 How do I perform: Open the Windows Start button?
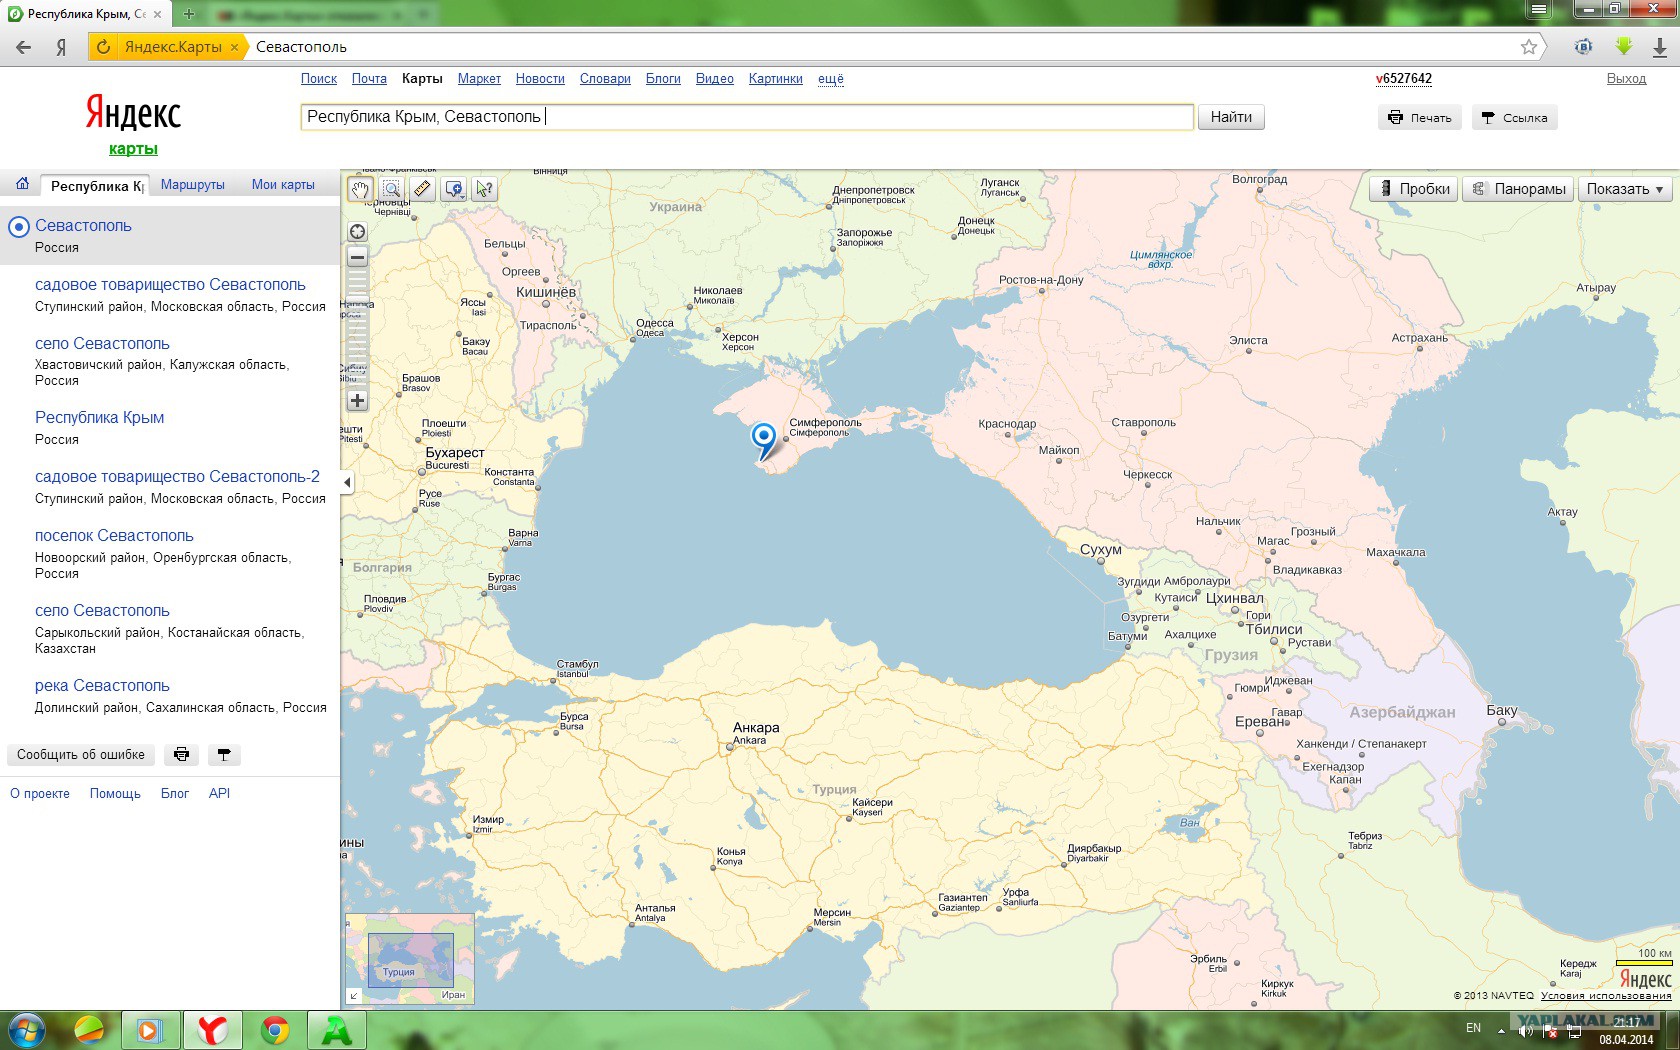pos(26,1030)
